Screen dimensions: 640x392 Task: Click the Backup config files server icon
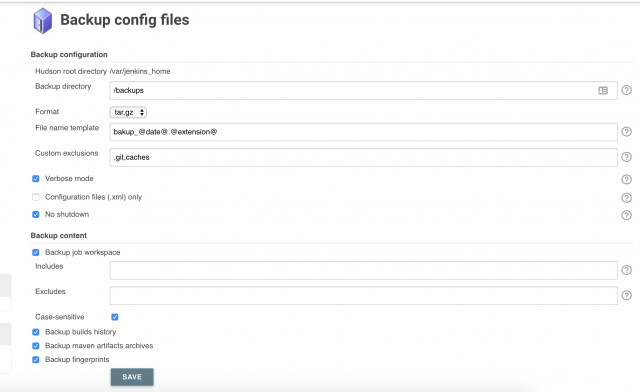point(42,21)
